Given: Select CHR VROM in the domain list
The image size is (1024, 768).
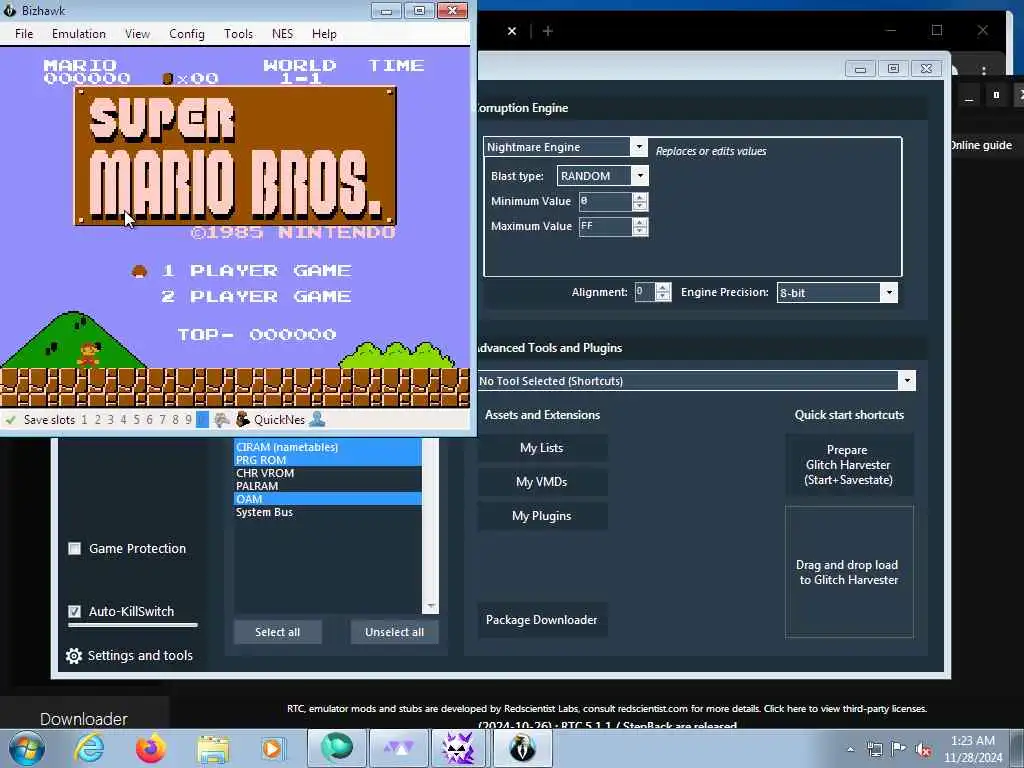Looking at the screenshot, I should (328, 473).
